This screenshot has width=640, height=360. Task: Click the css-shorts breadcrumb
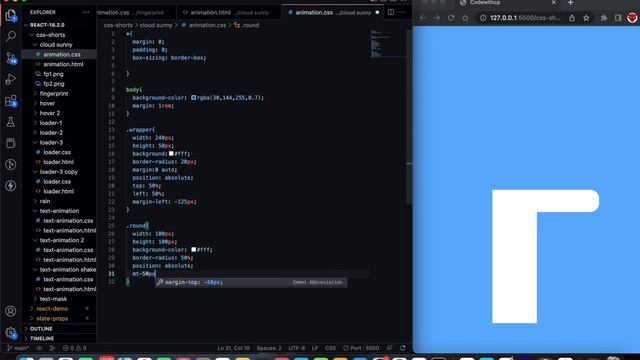118,25
